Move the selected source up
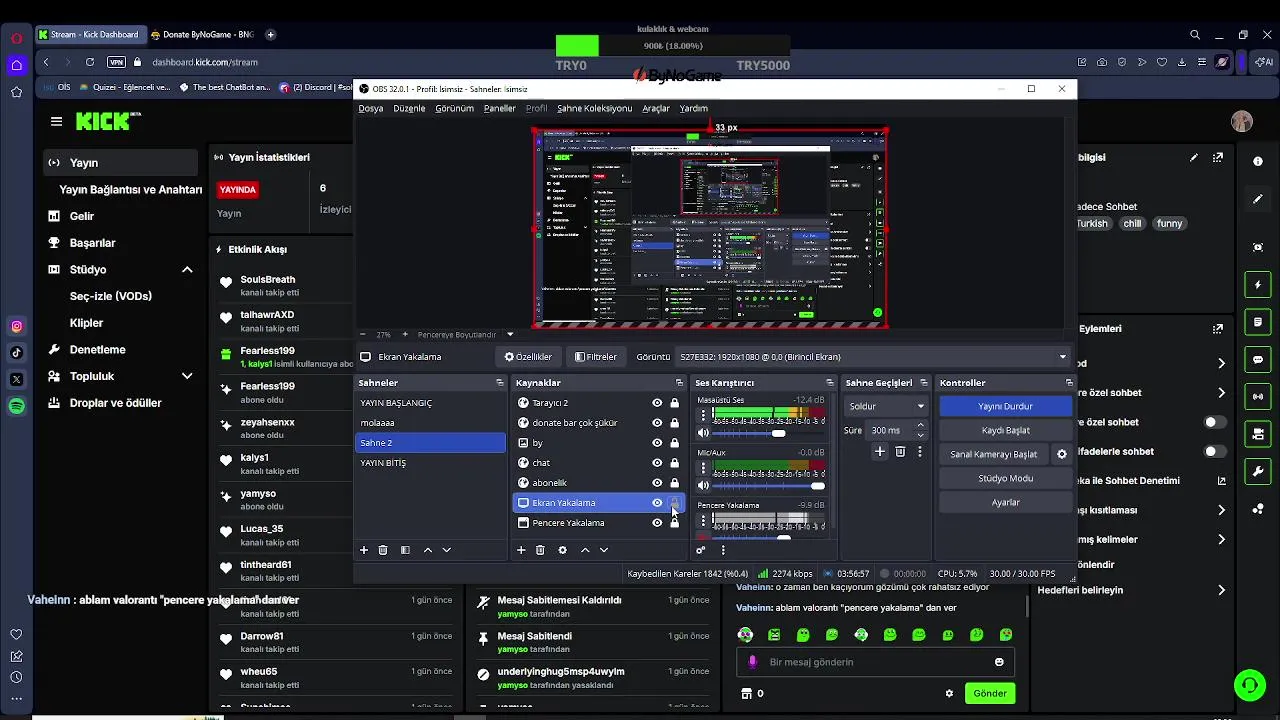The height and width of the screenshot is (720, 1280). click(x=585, y=550)
